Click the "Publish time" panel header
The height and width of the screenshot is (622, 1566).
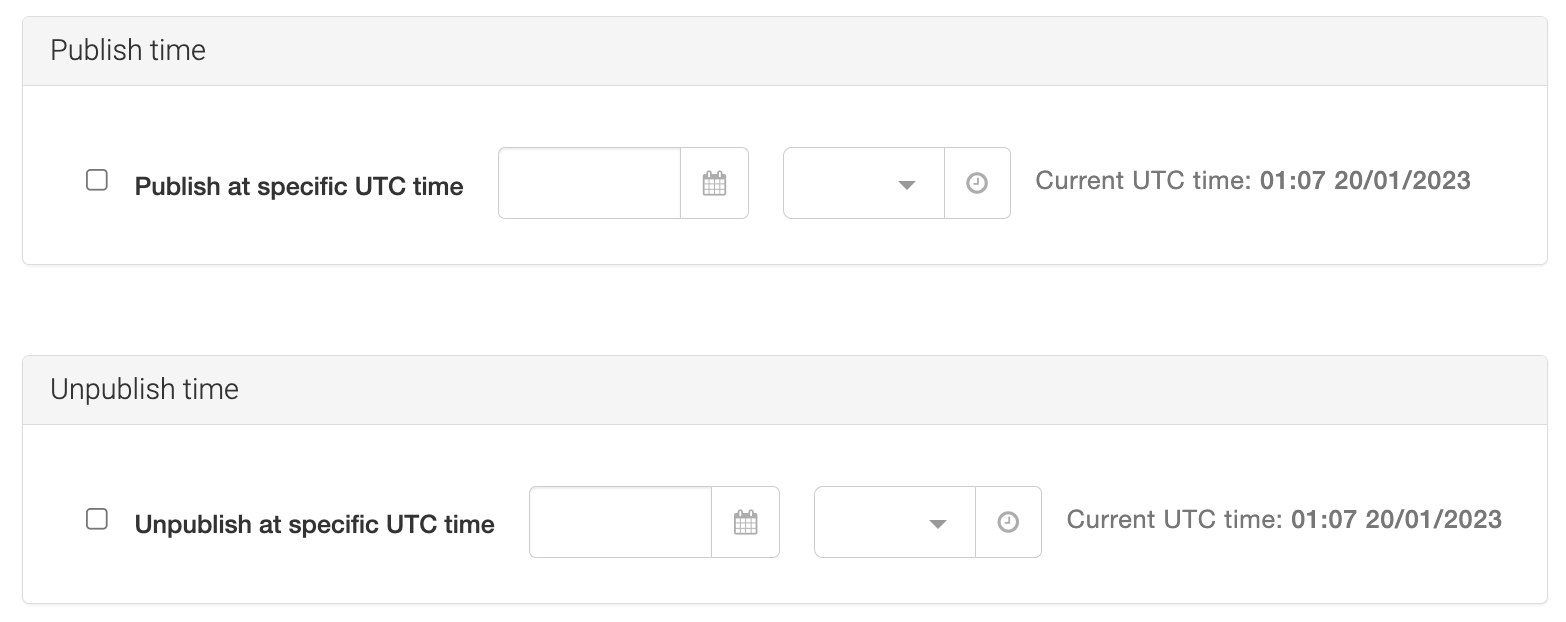[128, 50]
